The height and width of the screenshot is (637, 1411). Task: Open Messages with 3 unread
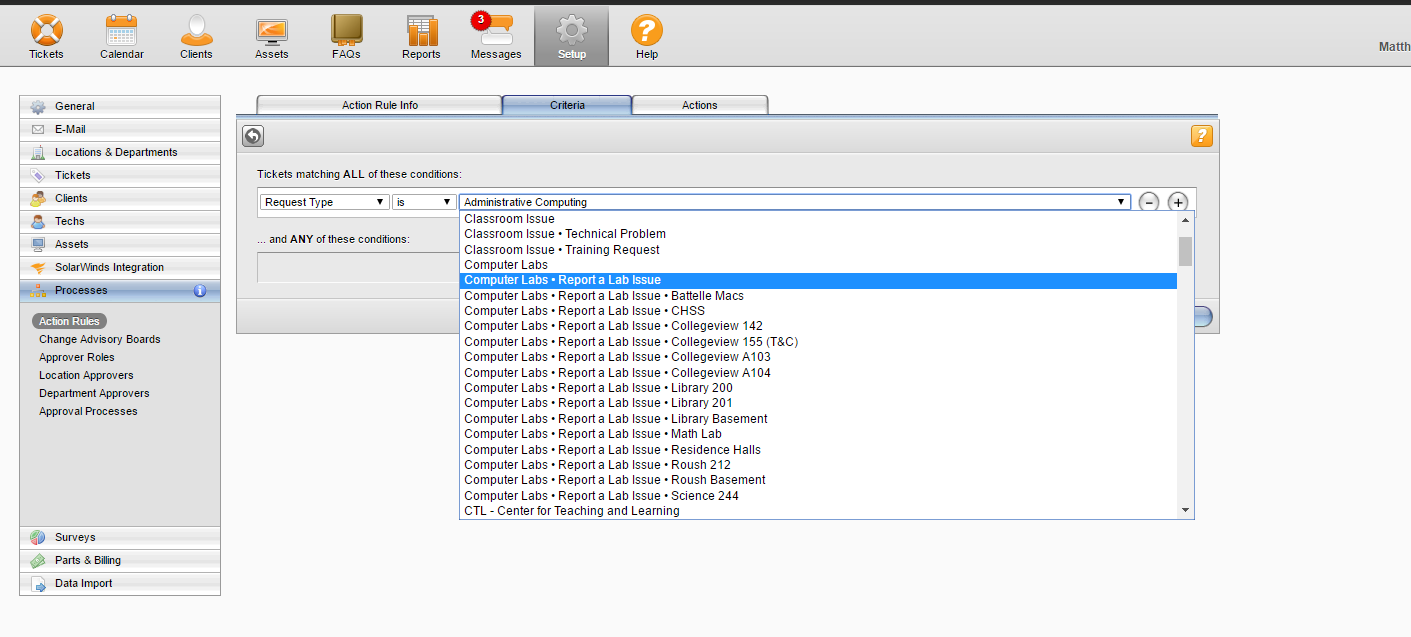[496, 37]
